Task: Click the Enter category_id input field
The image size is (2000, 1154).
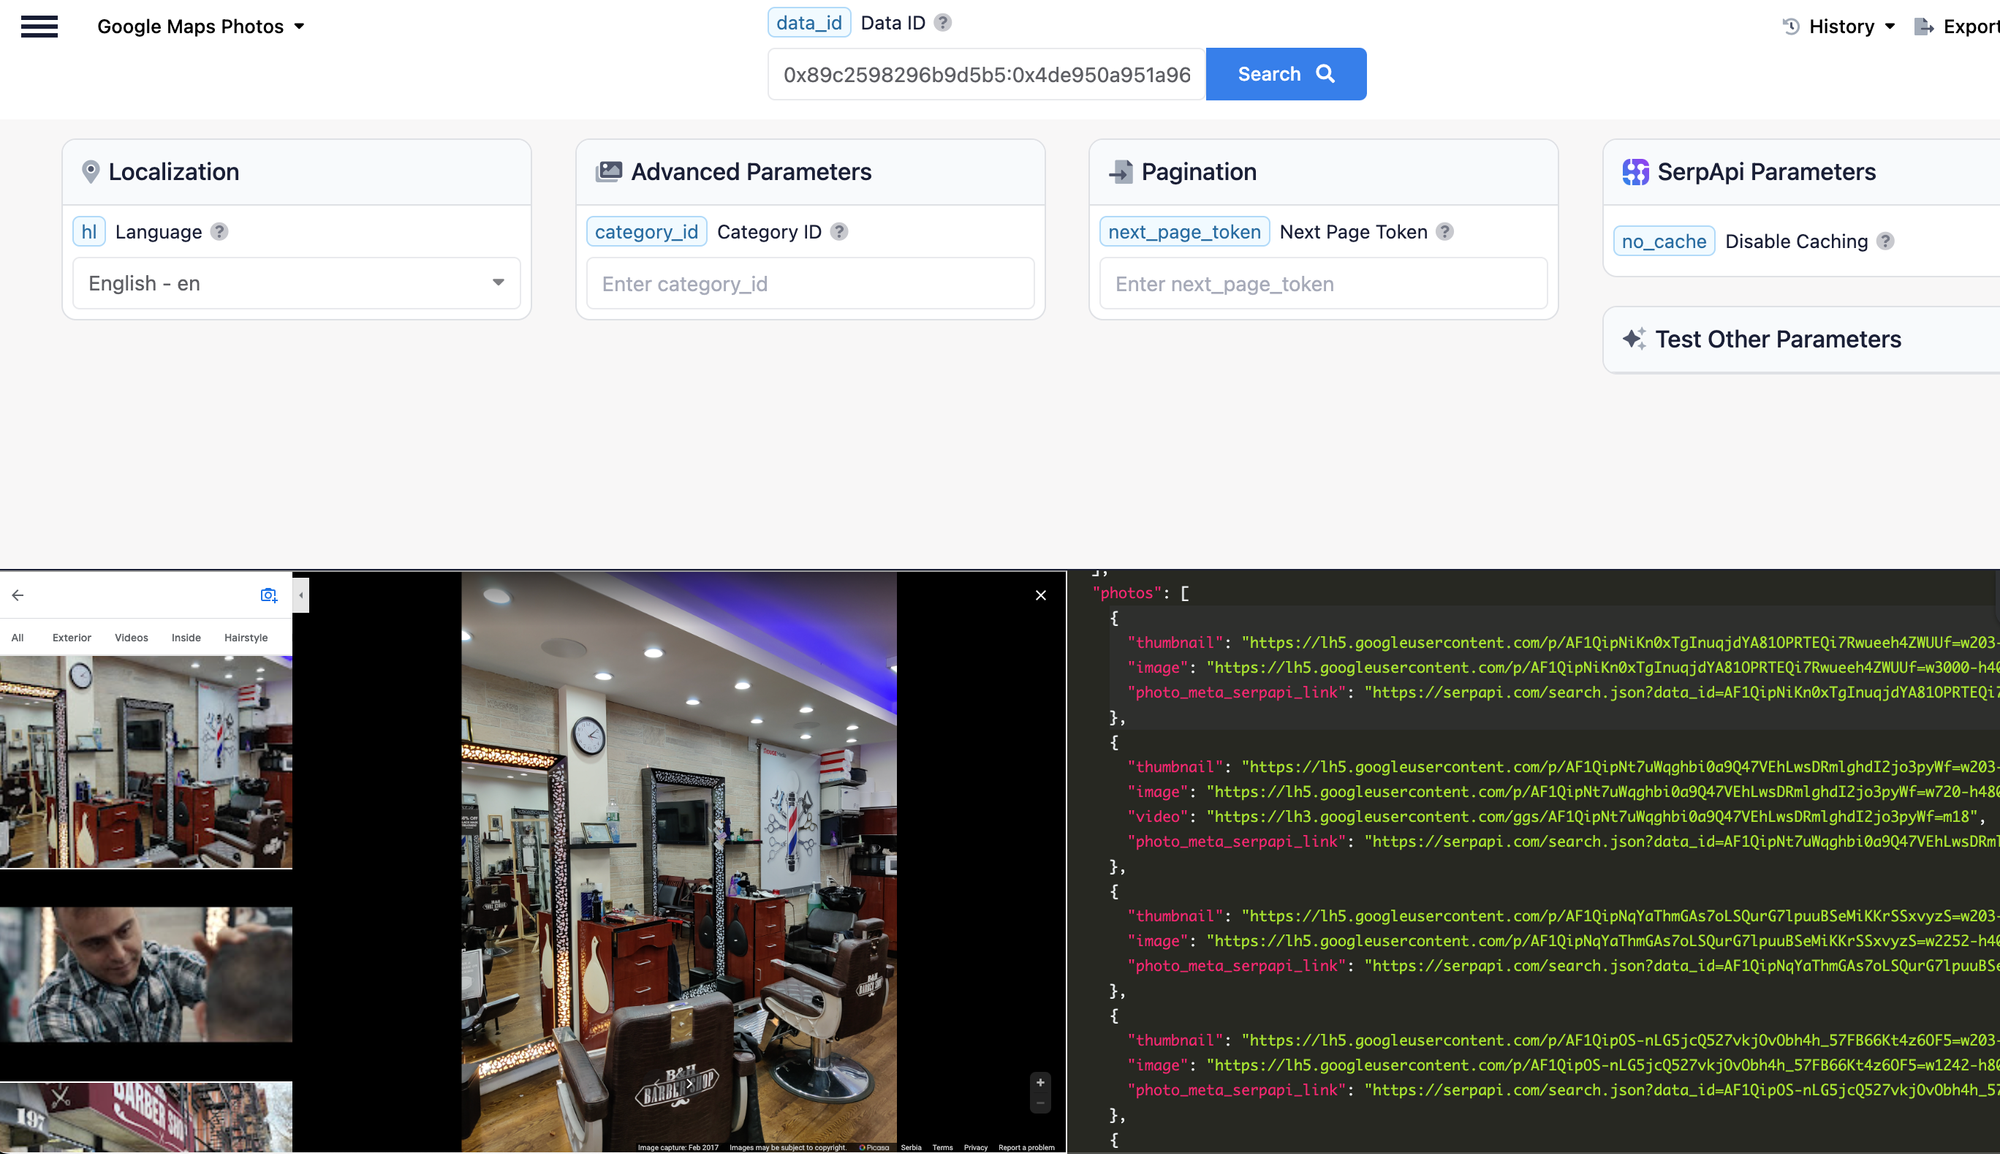Action: coord(810,284)
